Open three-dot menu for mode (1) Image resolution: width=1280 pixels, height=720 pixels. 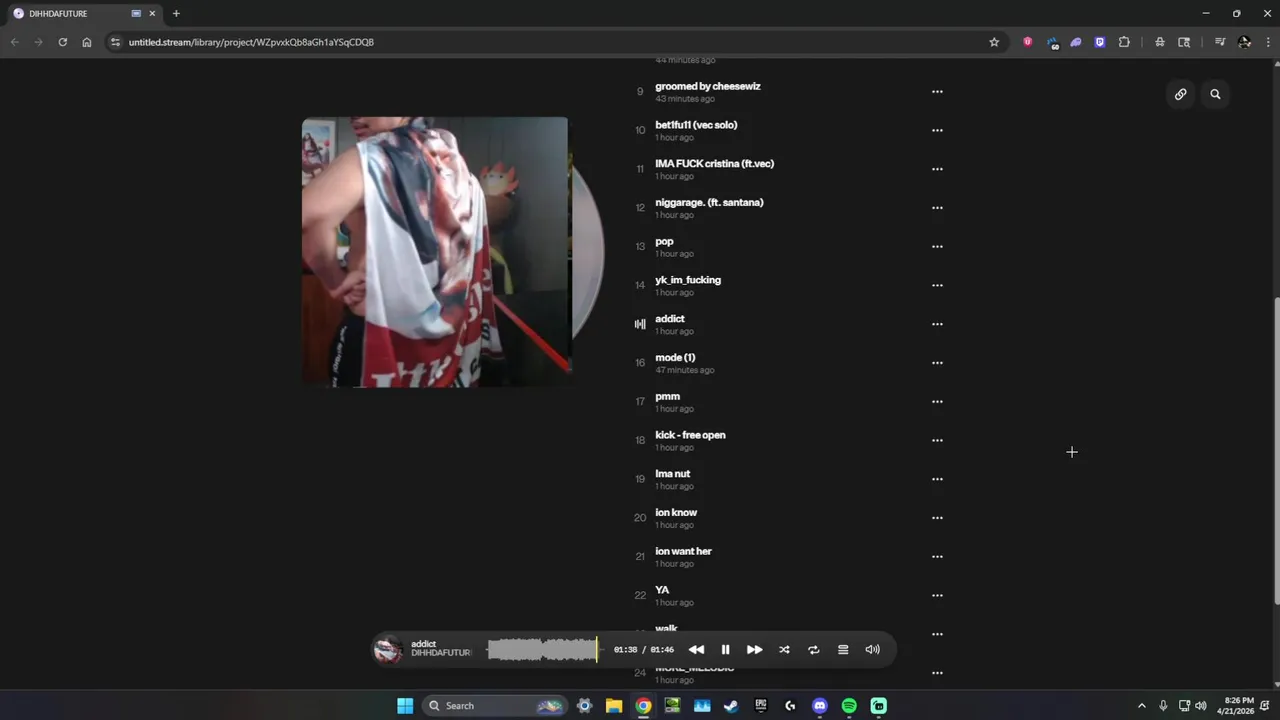click(937, 363)
